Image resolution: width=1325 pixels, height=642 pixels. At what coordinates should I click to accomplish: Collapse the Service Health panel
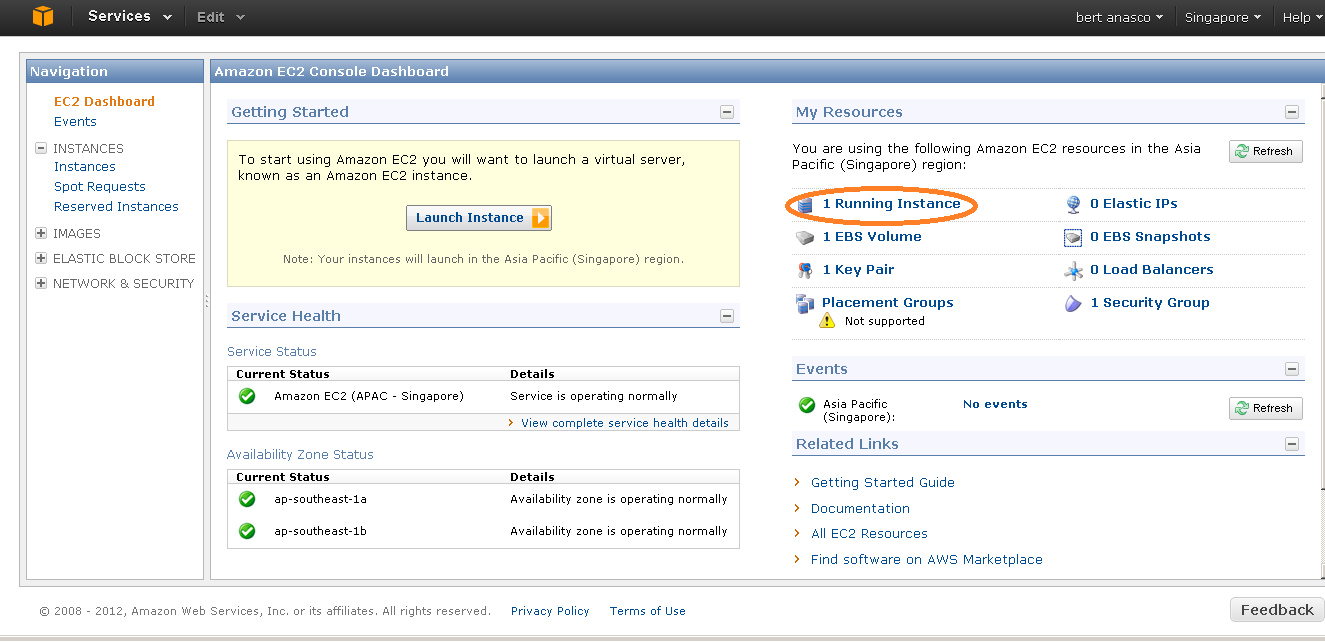tap(727, 316)
